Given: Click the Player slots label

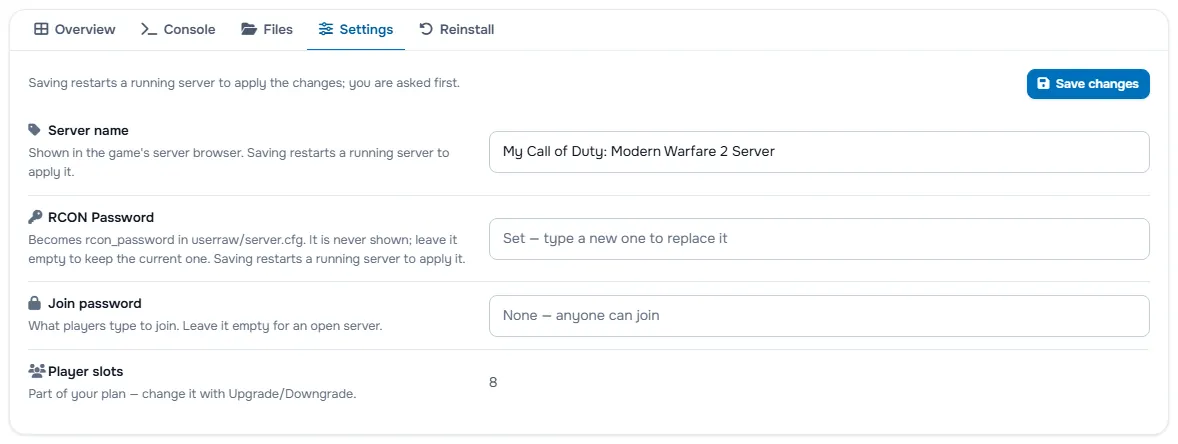Looking at the screenshot, I should pos(86,371).
